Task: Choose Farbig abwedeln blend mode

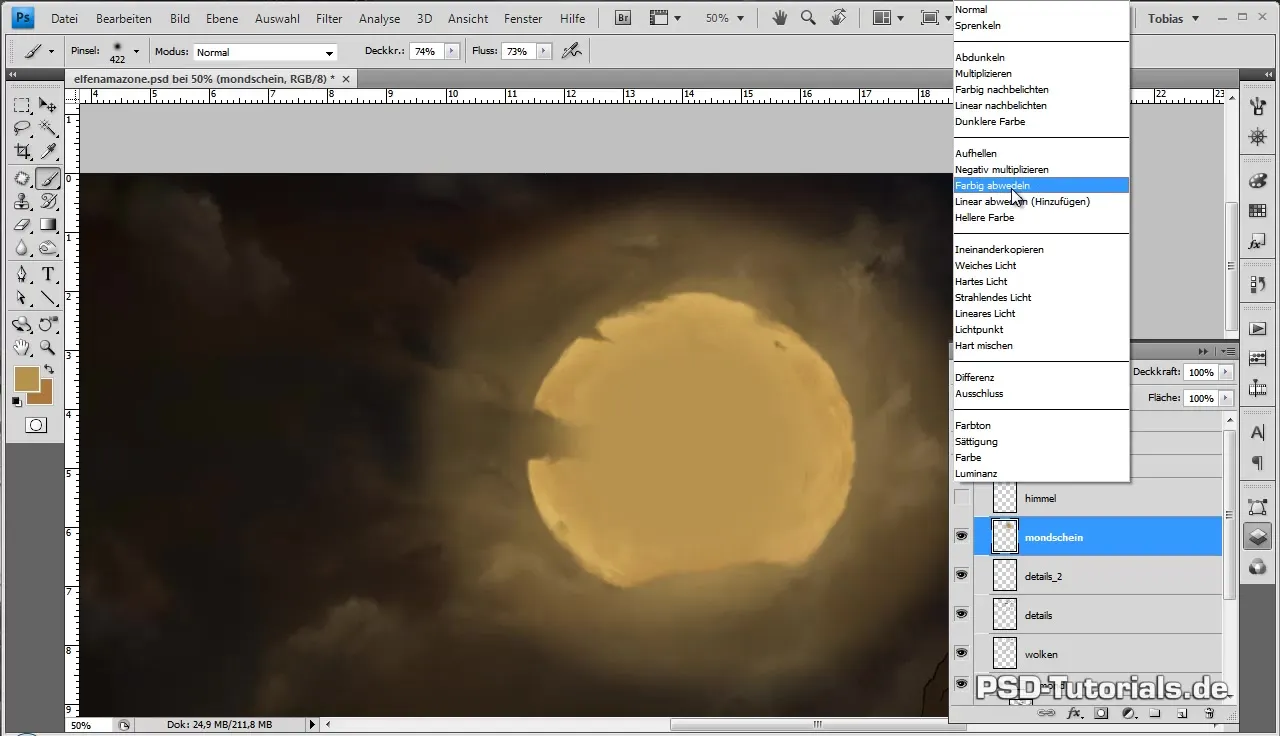Action: point(992,185)
